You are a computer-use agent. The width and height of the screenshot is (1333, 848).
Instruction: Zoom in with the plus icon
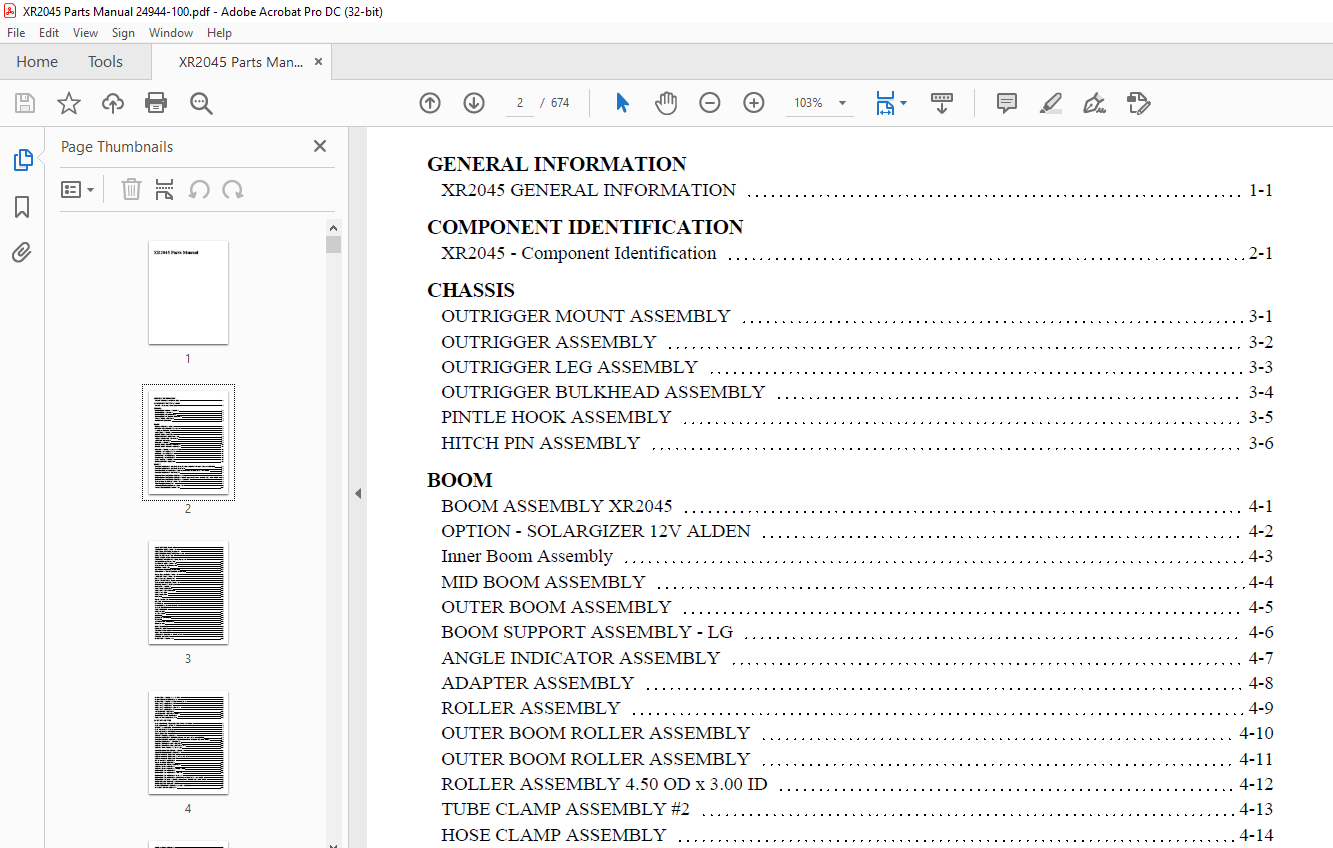click(754, 103)
